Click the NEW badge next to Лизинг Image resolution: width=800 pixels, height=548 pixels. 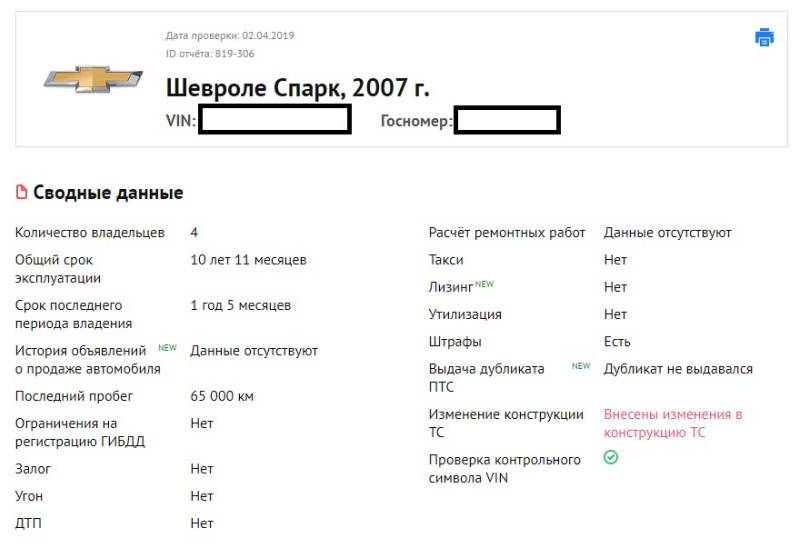484,284
